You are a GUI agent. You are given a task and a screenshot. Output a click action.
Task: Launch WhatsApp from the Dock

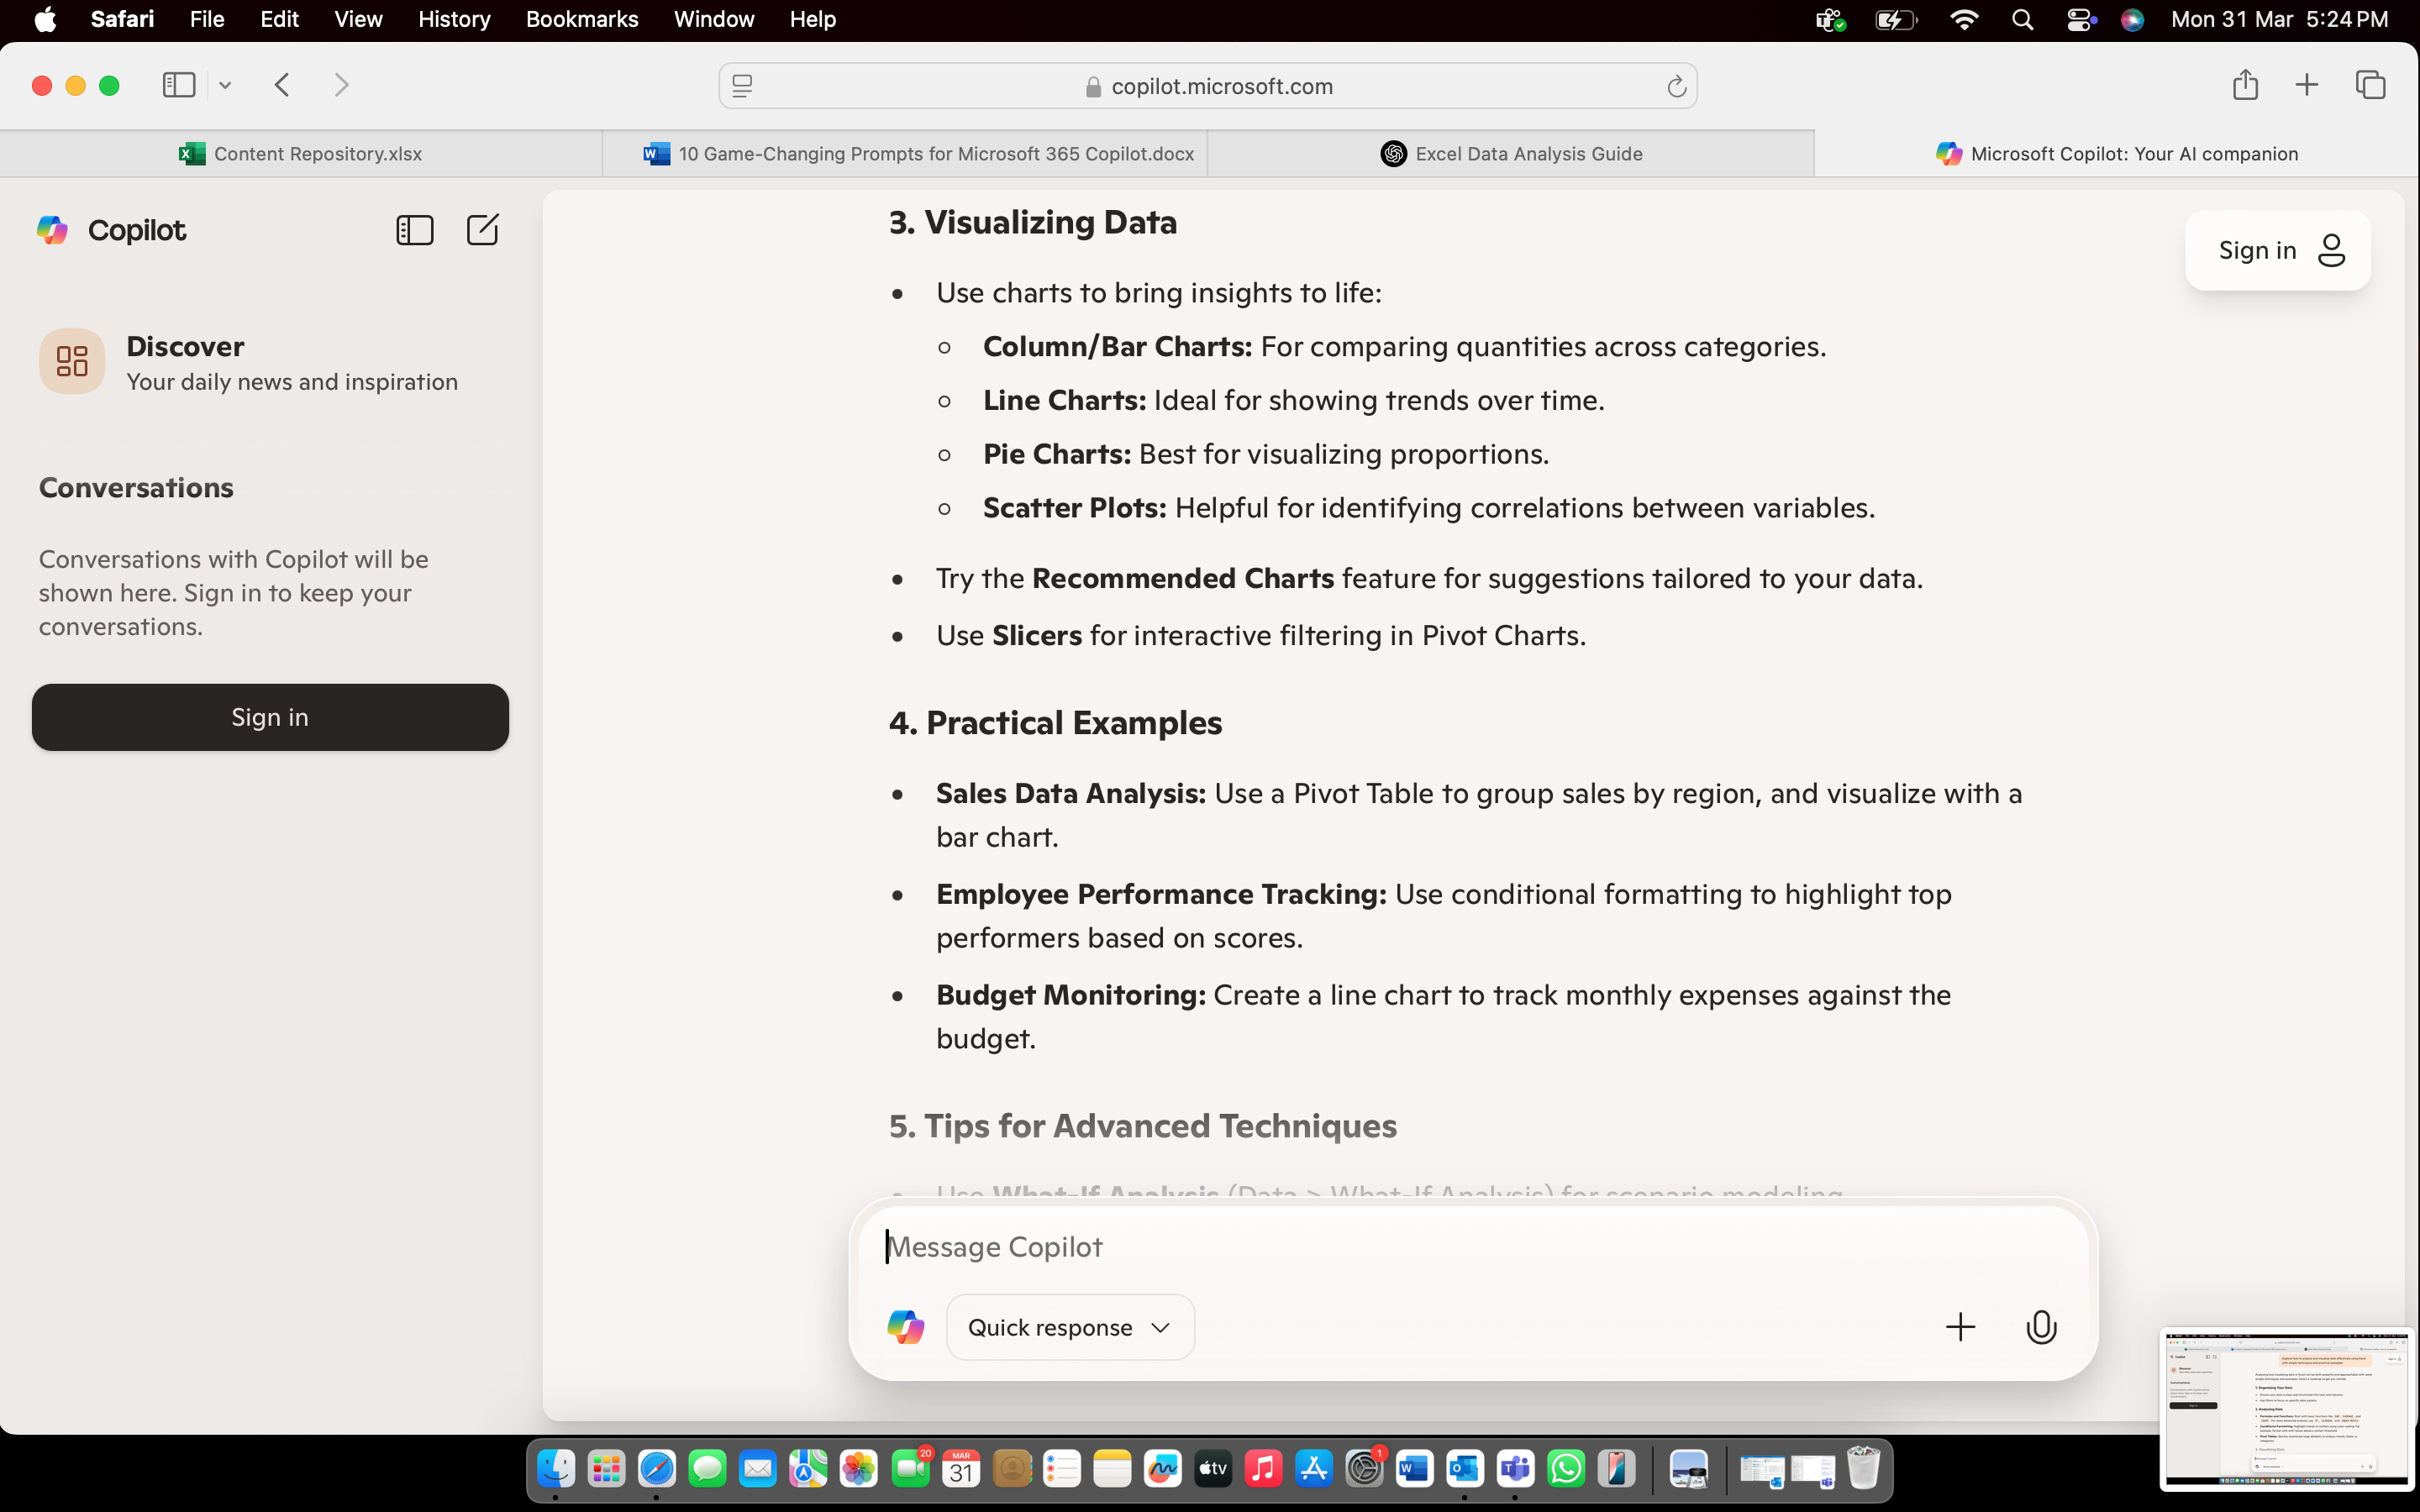pyautogui.click(x=1565, y=1469)
